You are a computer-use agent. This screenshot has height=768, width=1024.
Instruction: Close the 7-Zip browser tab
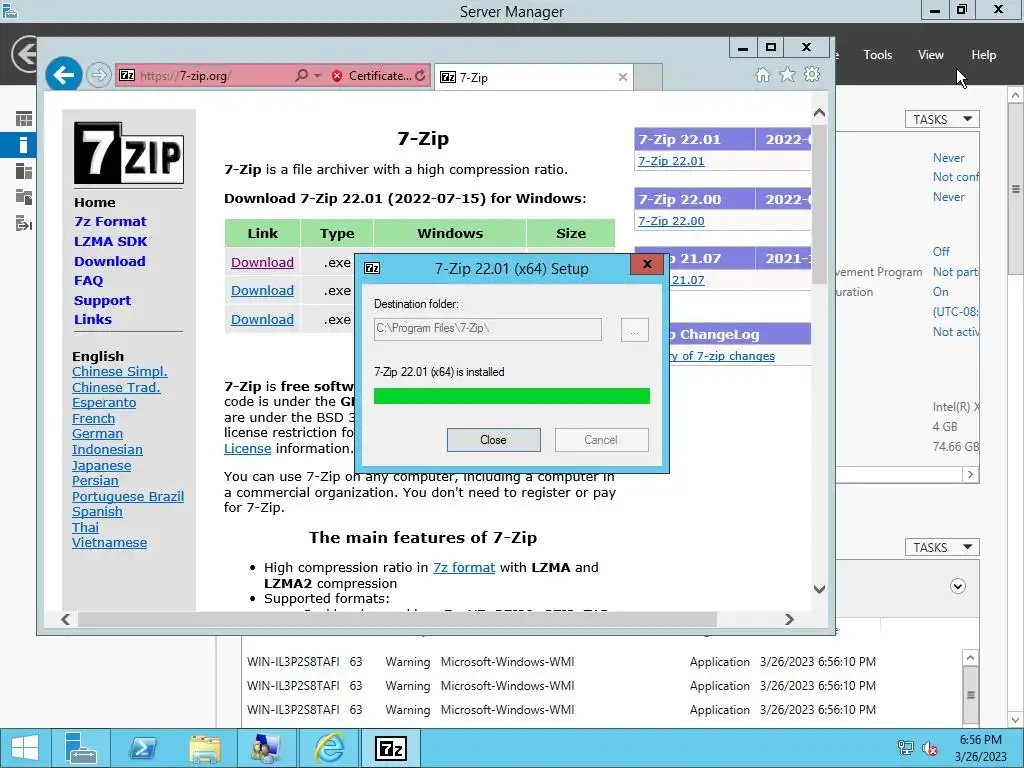[x=623, y=77]
